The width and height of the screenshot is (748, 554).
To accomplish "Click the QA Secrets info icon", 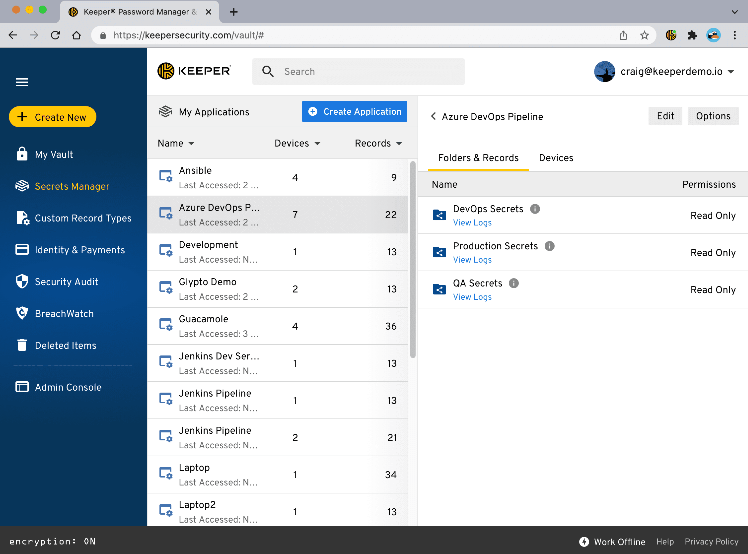I will click(x=514, y=283).
